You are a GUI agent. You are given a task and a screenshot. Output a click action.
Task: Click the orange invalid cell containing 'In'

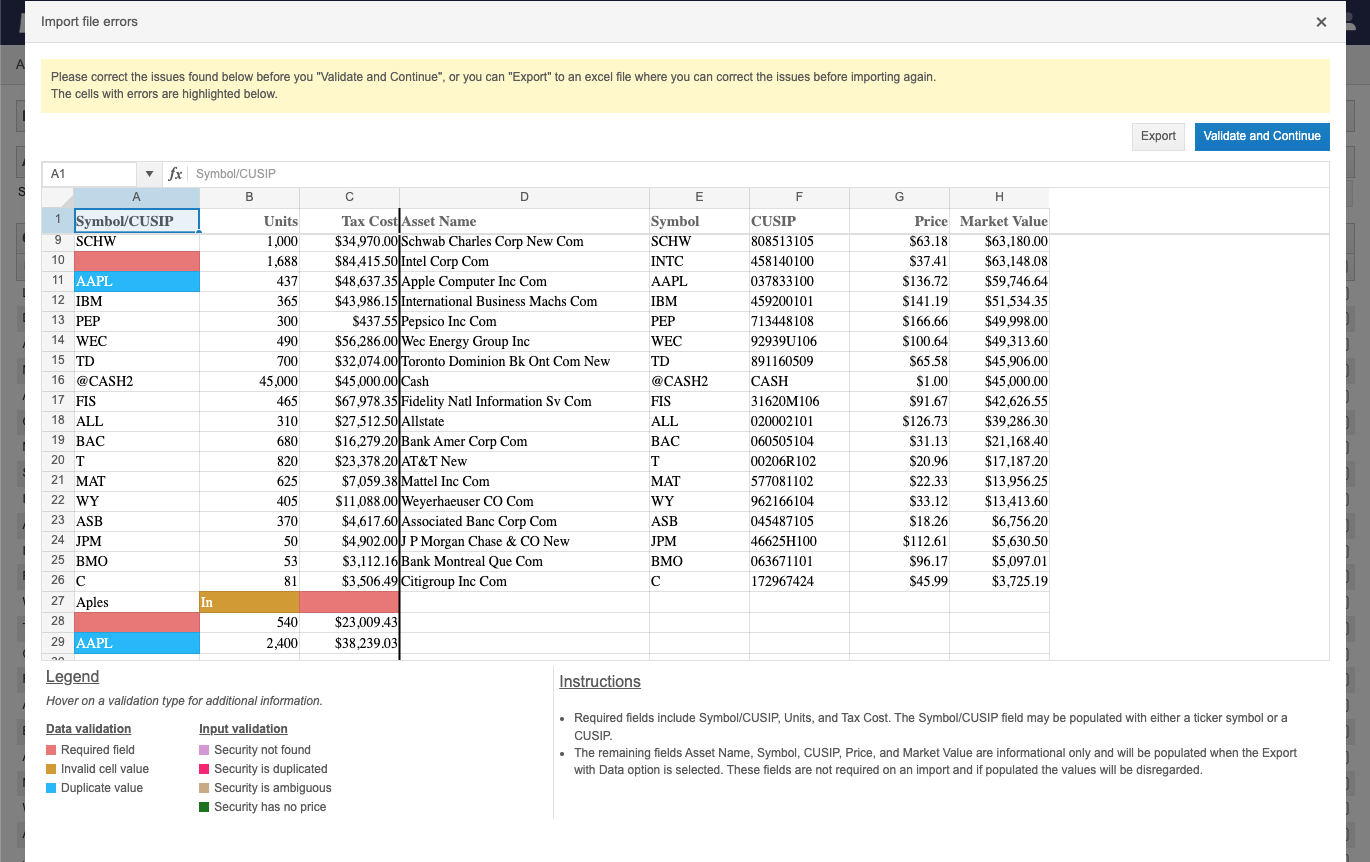[x=249, y=602]
